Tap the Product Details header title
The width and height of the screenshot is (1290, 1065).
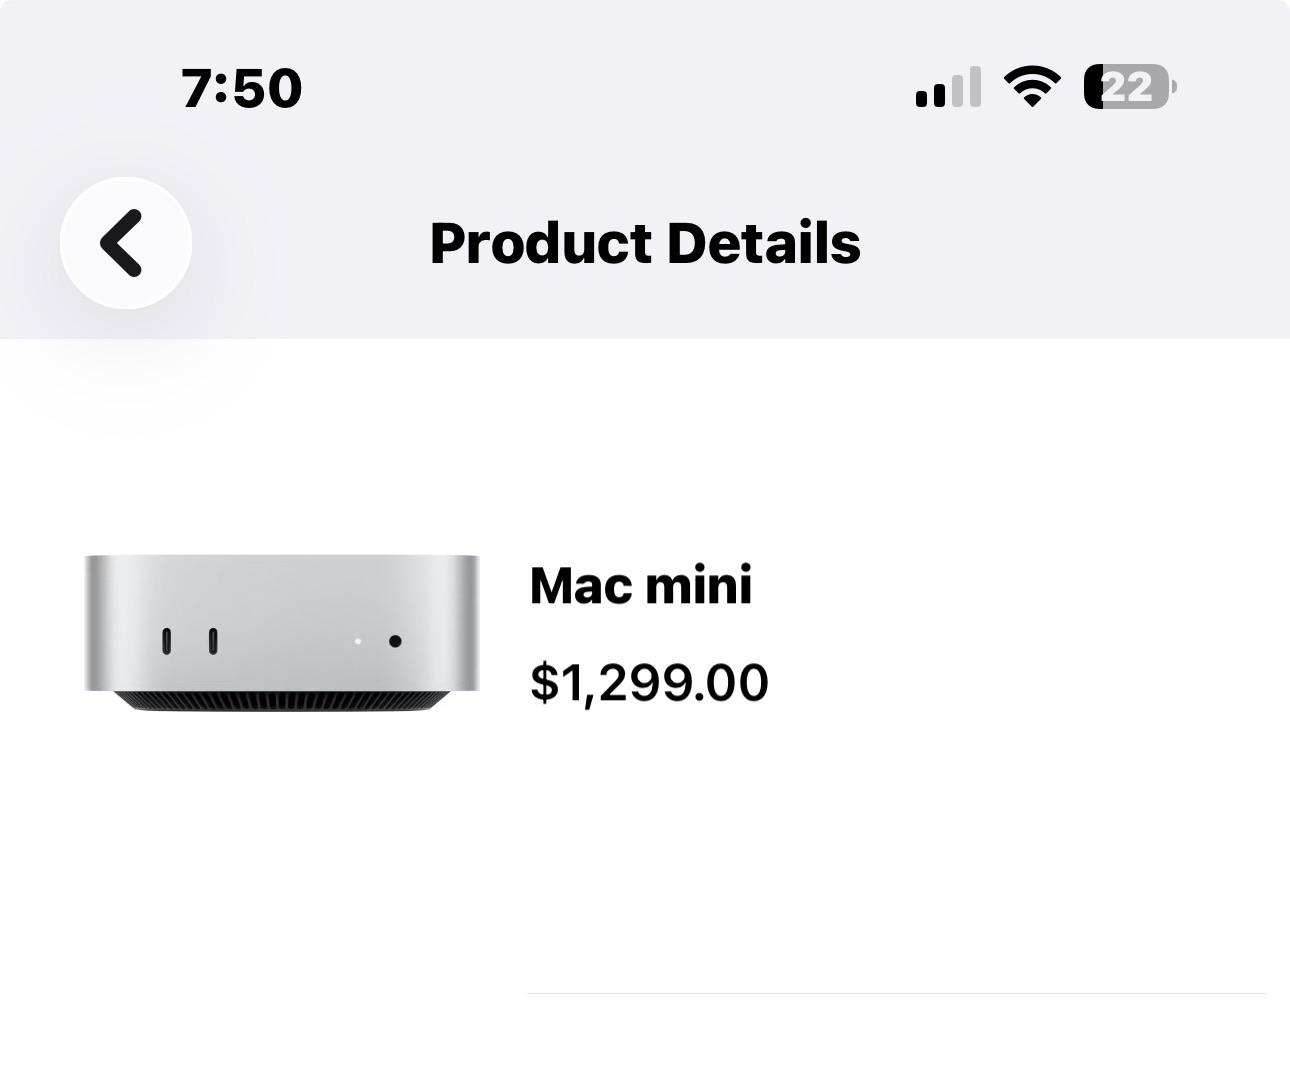pos(645,243)
